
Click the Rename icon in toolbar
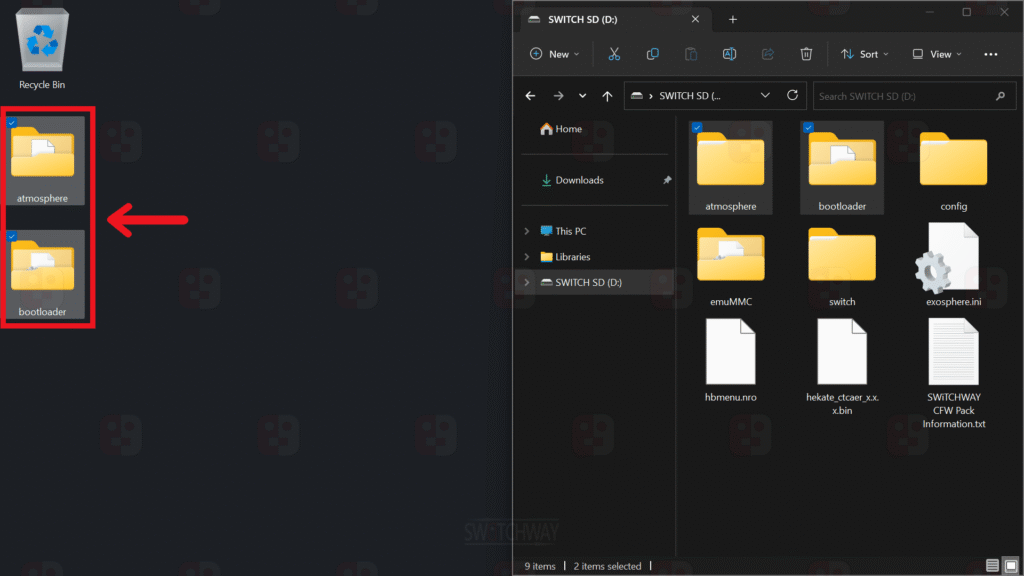[x=729, y=54]
